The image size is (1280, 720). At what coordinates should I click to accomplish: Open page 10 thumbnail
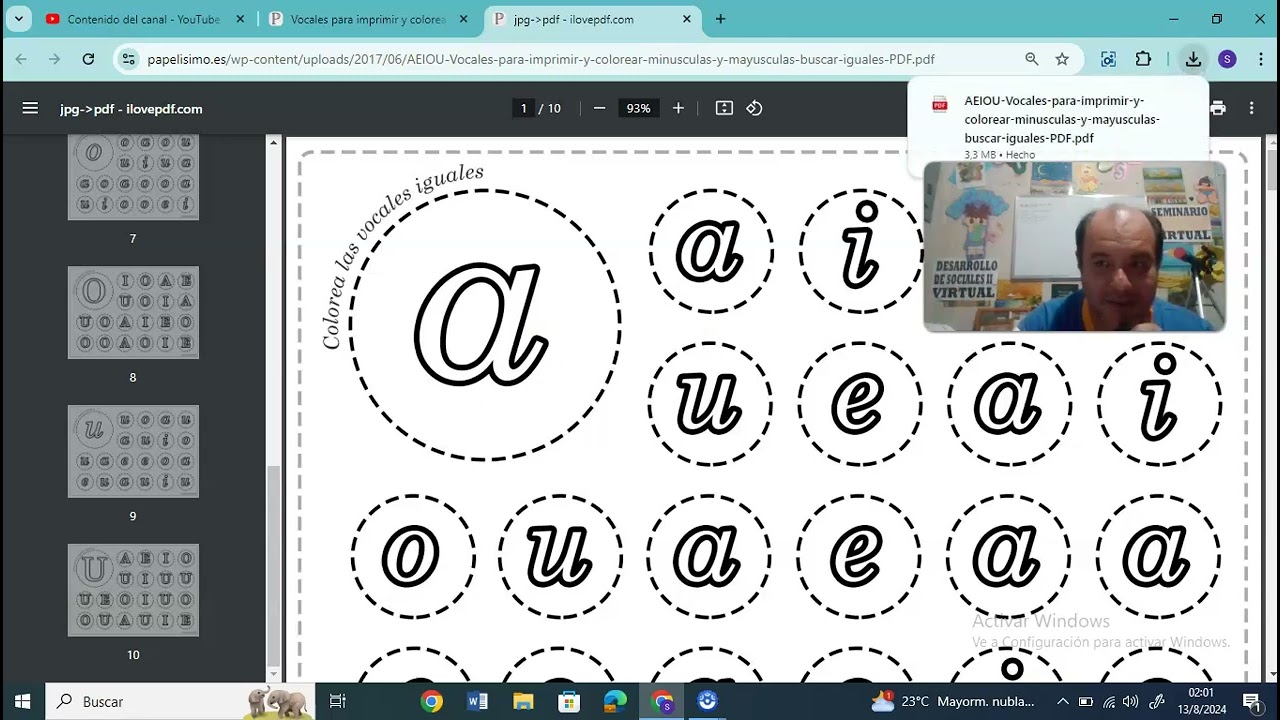click(x=133, y=590)
